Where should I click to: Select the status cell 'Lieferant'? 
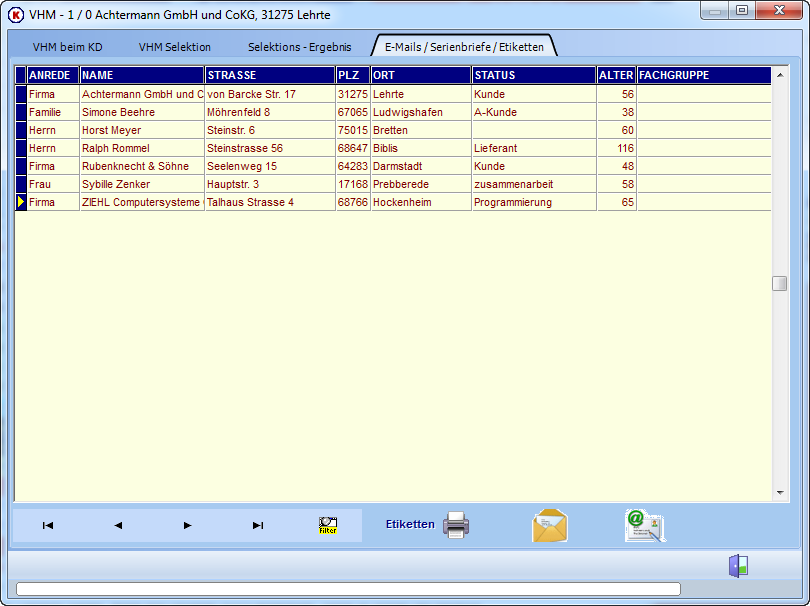tap(534, 148)
